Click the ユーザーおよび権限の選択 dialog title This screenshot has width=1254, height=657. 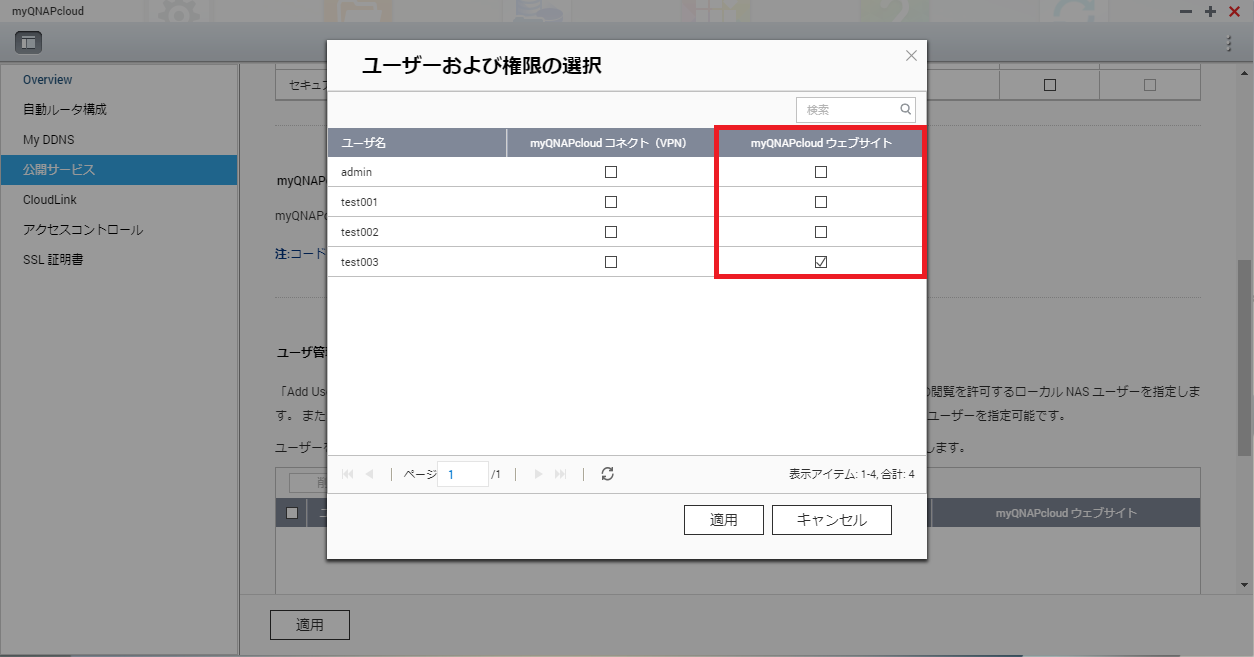pyautogui.click(x=481, y=67)
